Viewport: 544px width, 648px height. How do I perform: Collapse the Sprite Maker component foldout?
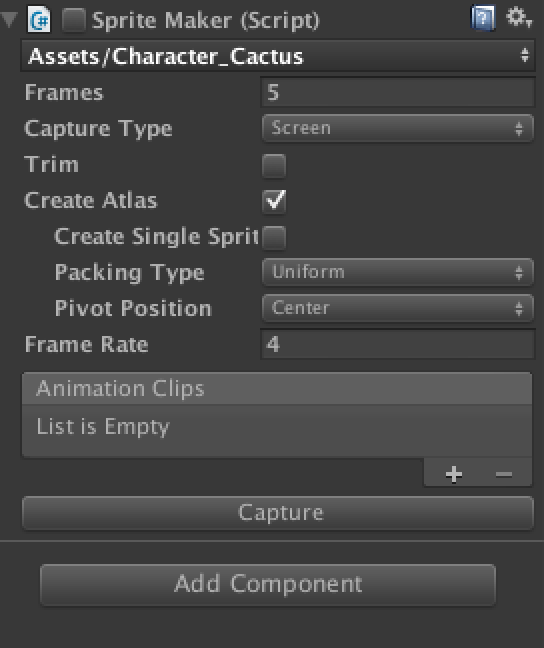(x=9, y=19)
